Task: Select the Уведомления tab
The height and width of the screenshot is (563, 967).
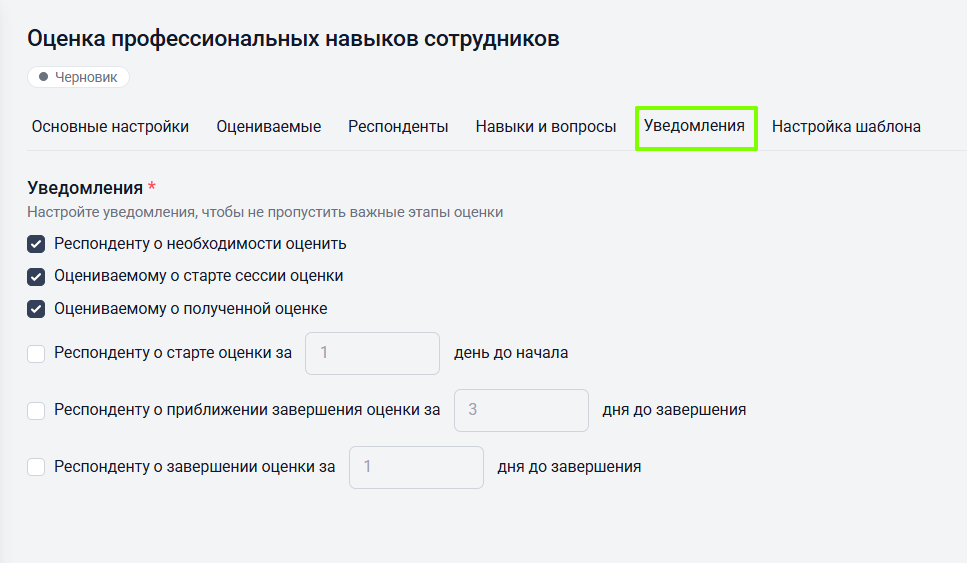Action: tap(694, 126)
